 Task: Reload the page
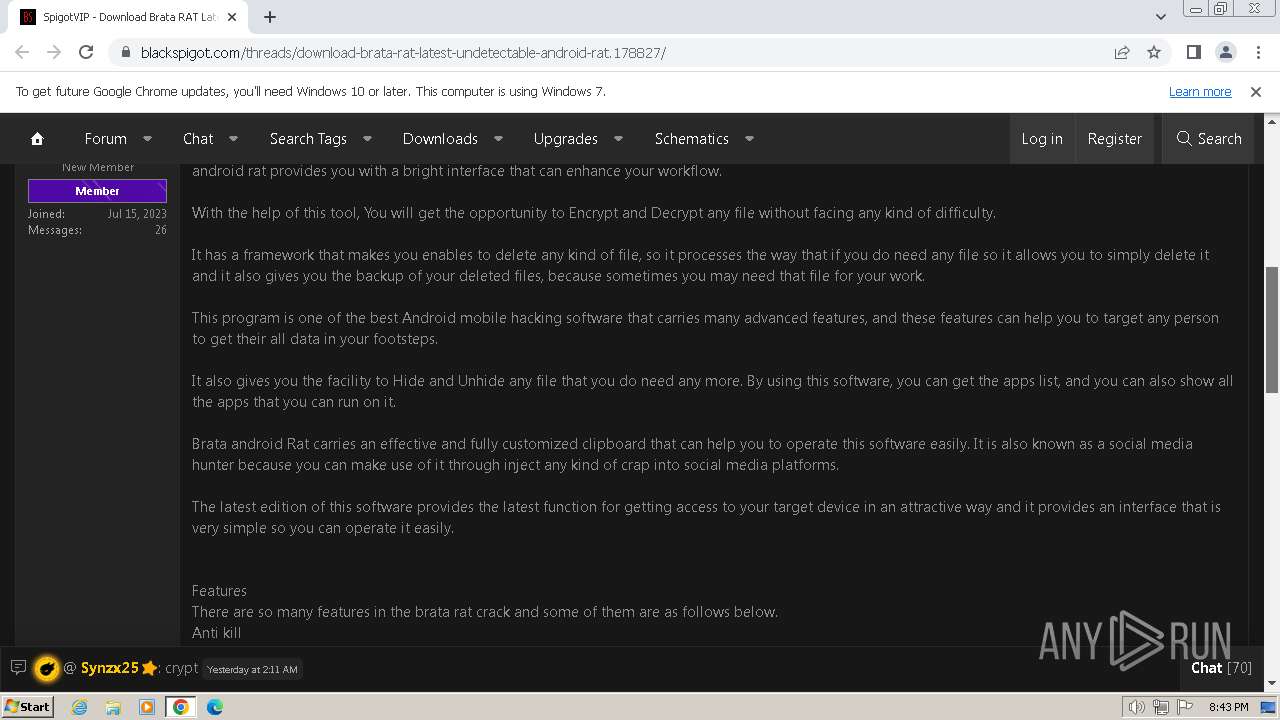pos(86,52)
